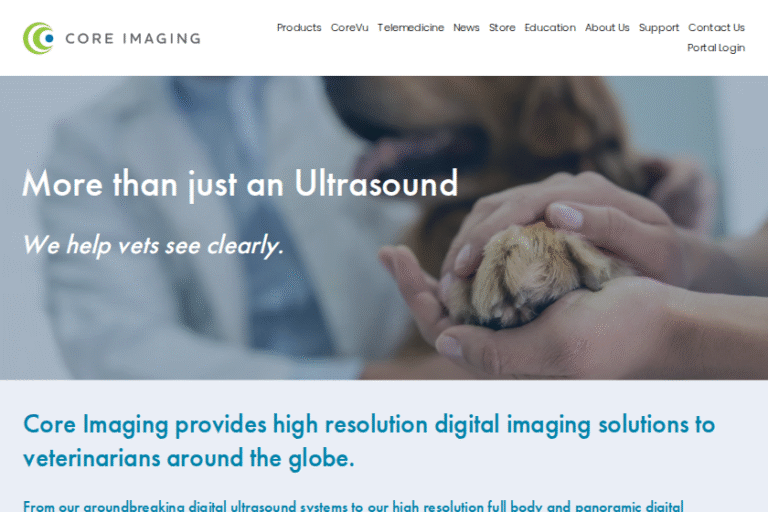
Task: Click the 'From our groundbreaking digital ultrasound' paragraph
Action: coord(353,506)
